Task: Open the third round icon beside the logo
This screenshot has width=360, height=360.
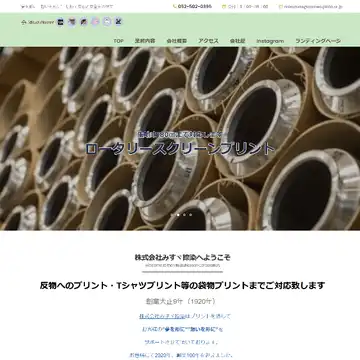Action: pyautogui.click(x=84, y=22)
